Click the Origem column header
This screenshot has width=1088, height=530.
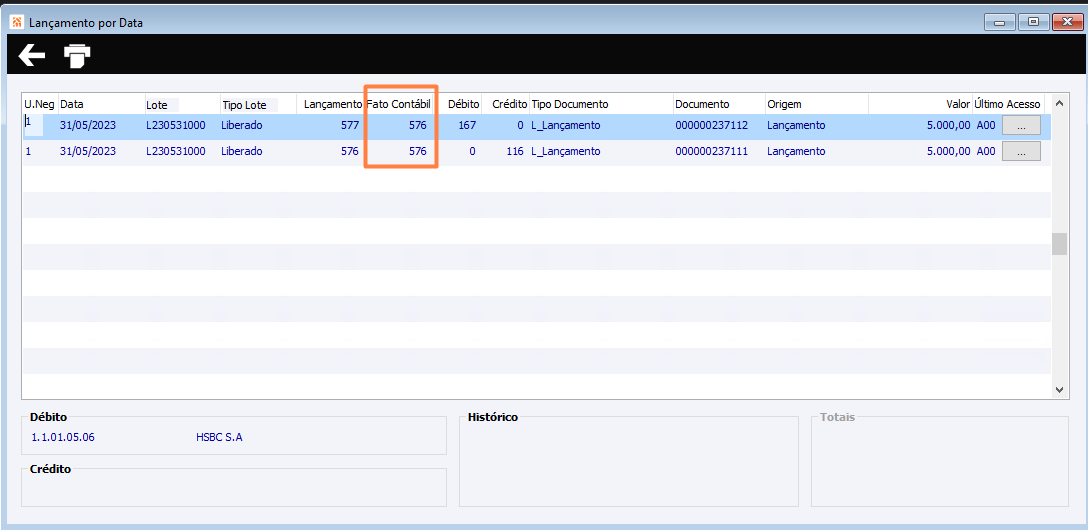coord(784,104)
